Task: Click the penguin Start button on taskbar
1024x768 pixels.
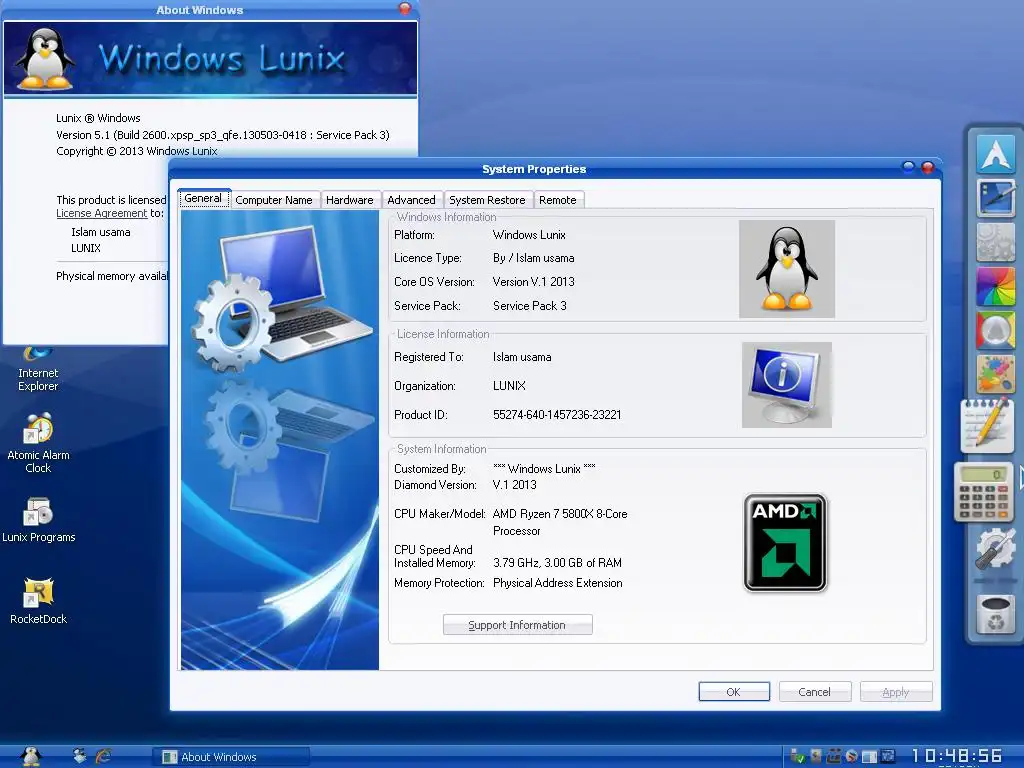Action: click(30, 756)
